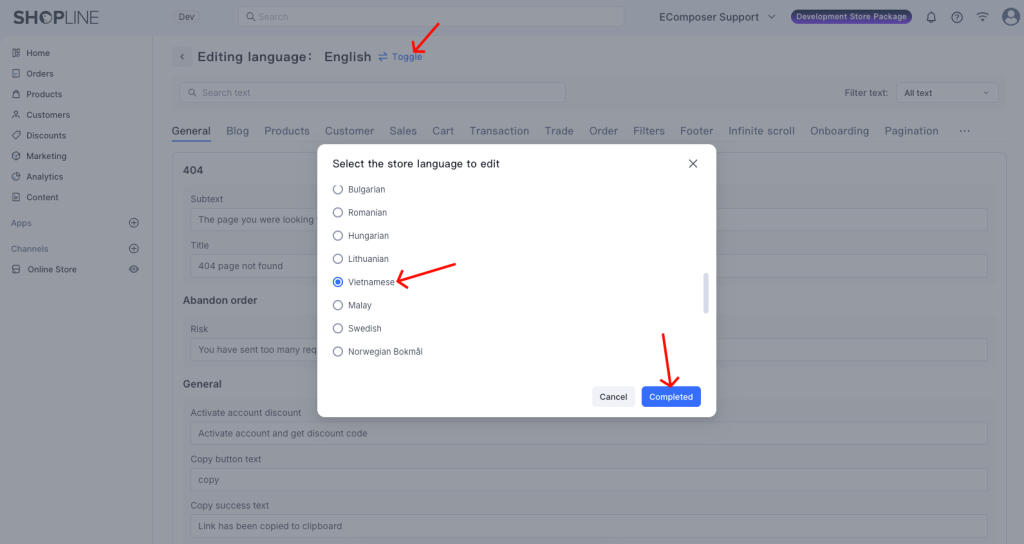This screenshot has height=544, width=1024.
Task: Click the wifi signal icon in header
Action: click(982, 17)
